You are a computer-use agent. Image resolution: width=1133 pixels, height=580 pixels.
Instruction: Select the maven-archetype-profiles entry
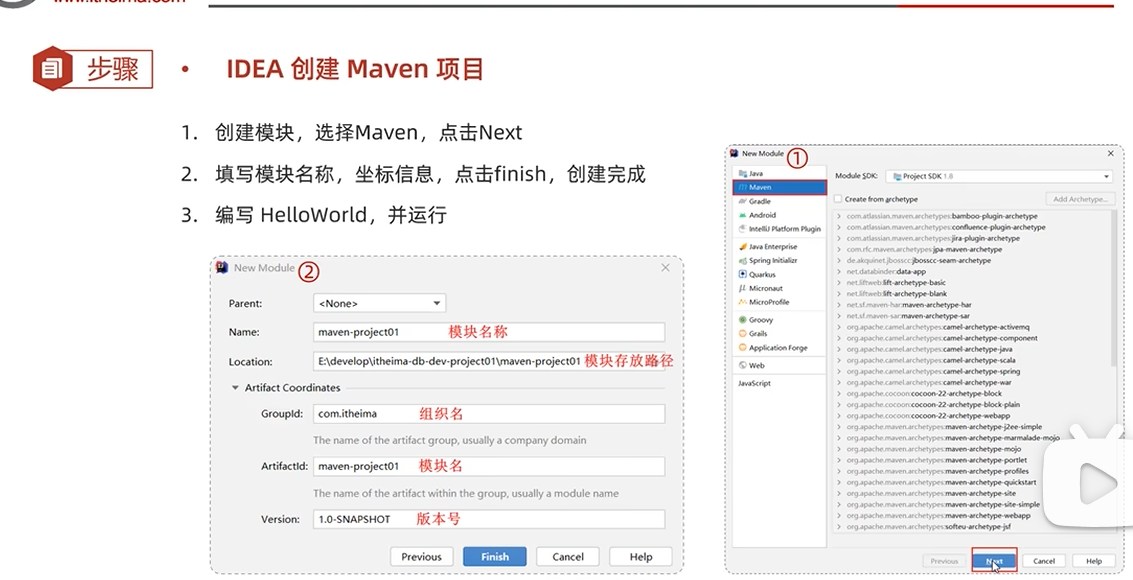click(937, 472)
